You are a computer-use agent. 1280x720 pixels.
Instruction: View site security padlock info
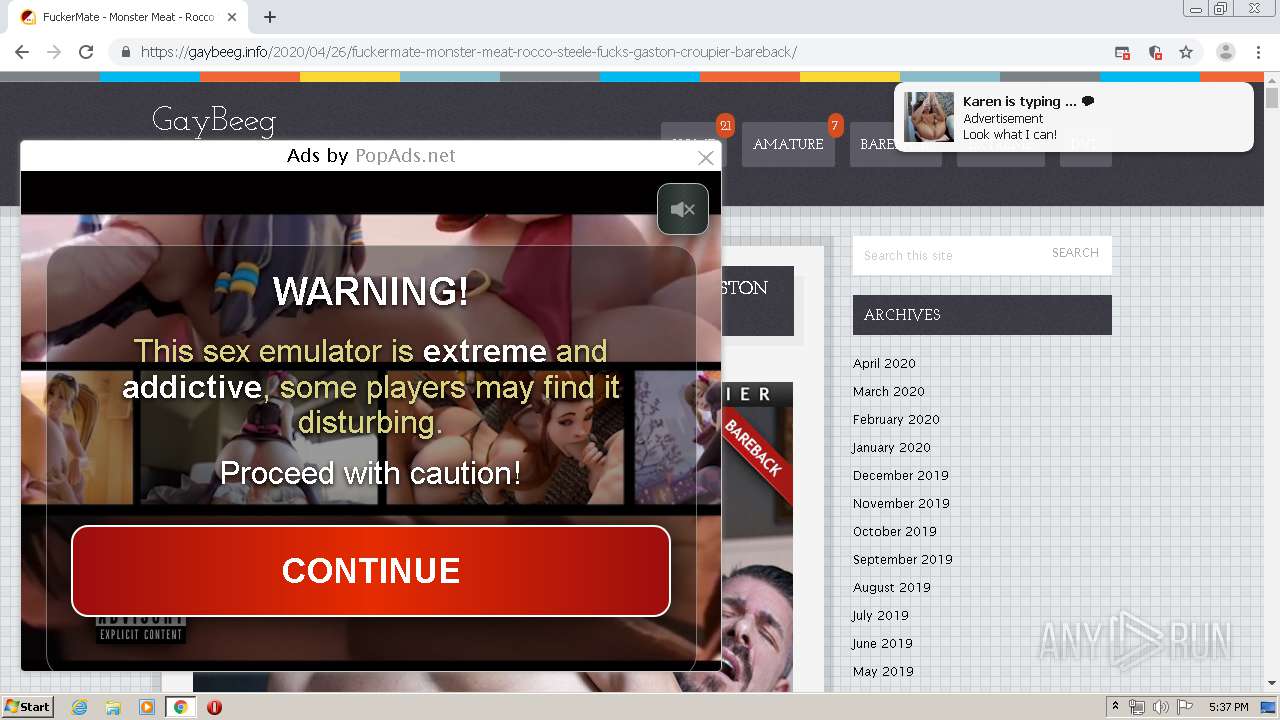126,52
